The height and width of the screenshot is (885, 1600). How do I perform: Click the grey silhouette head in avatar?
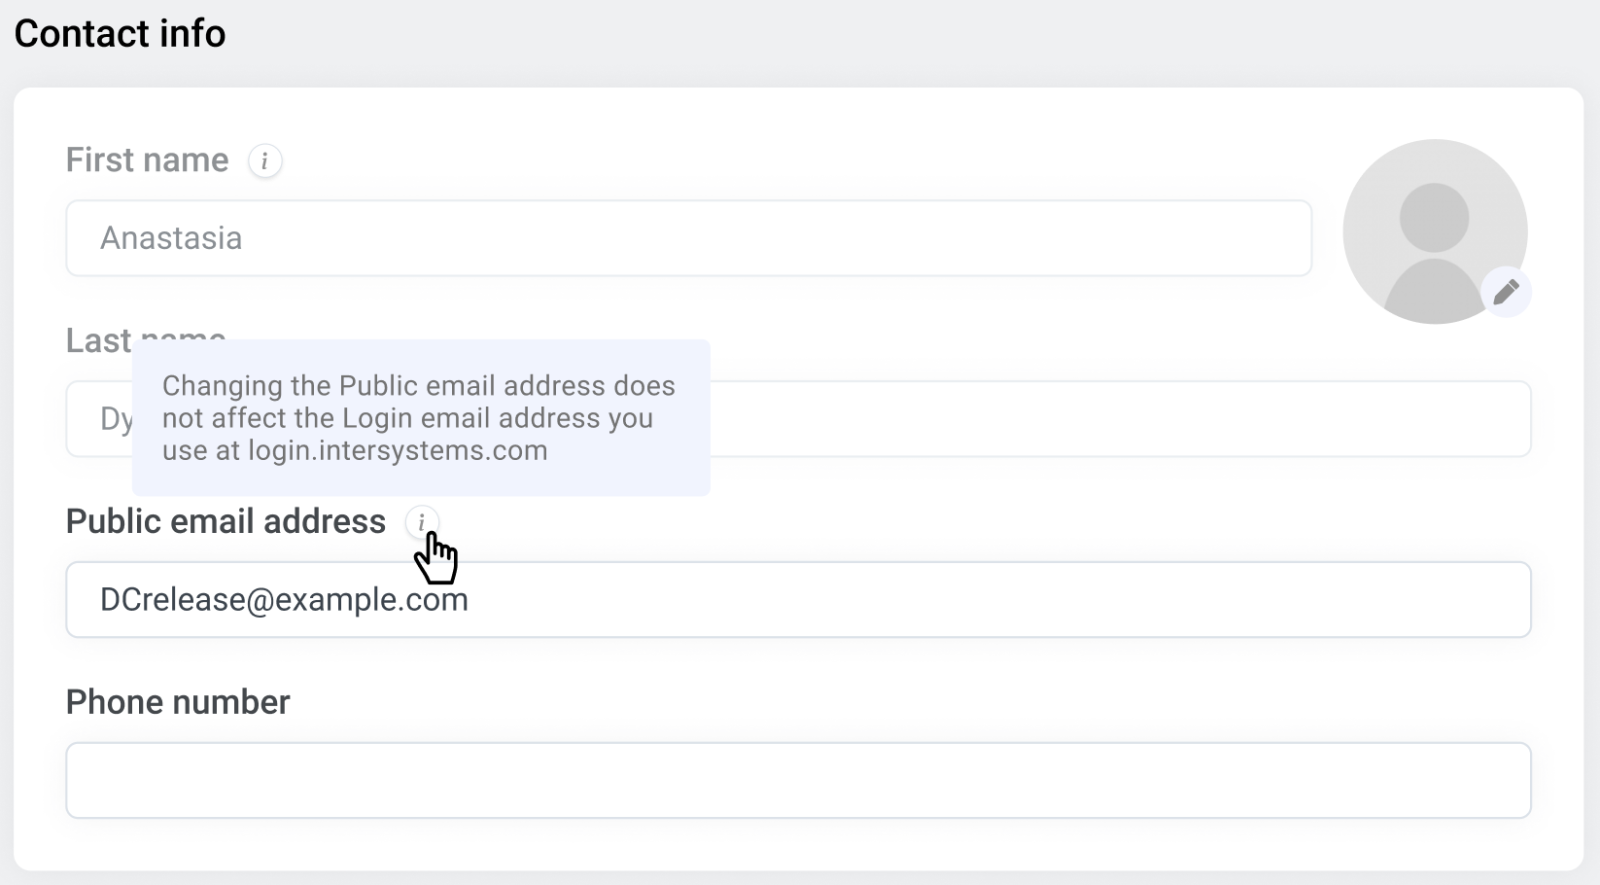point(1434,217)
